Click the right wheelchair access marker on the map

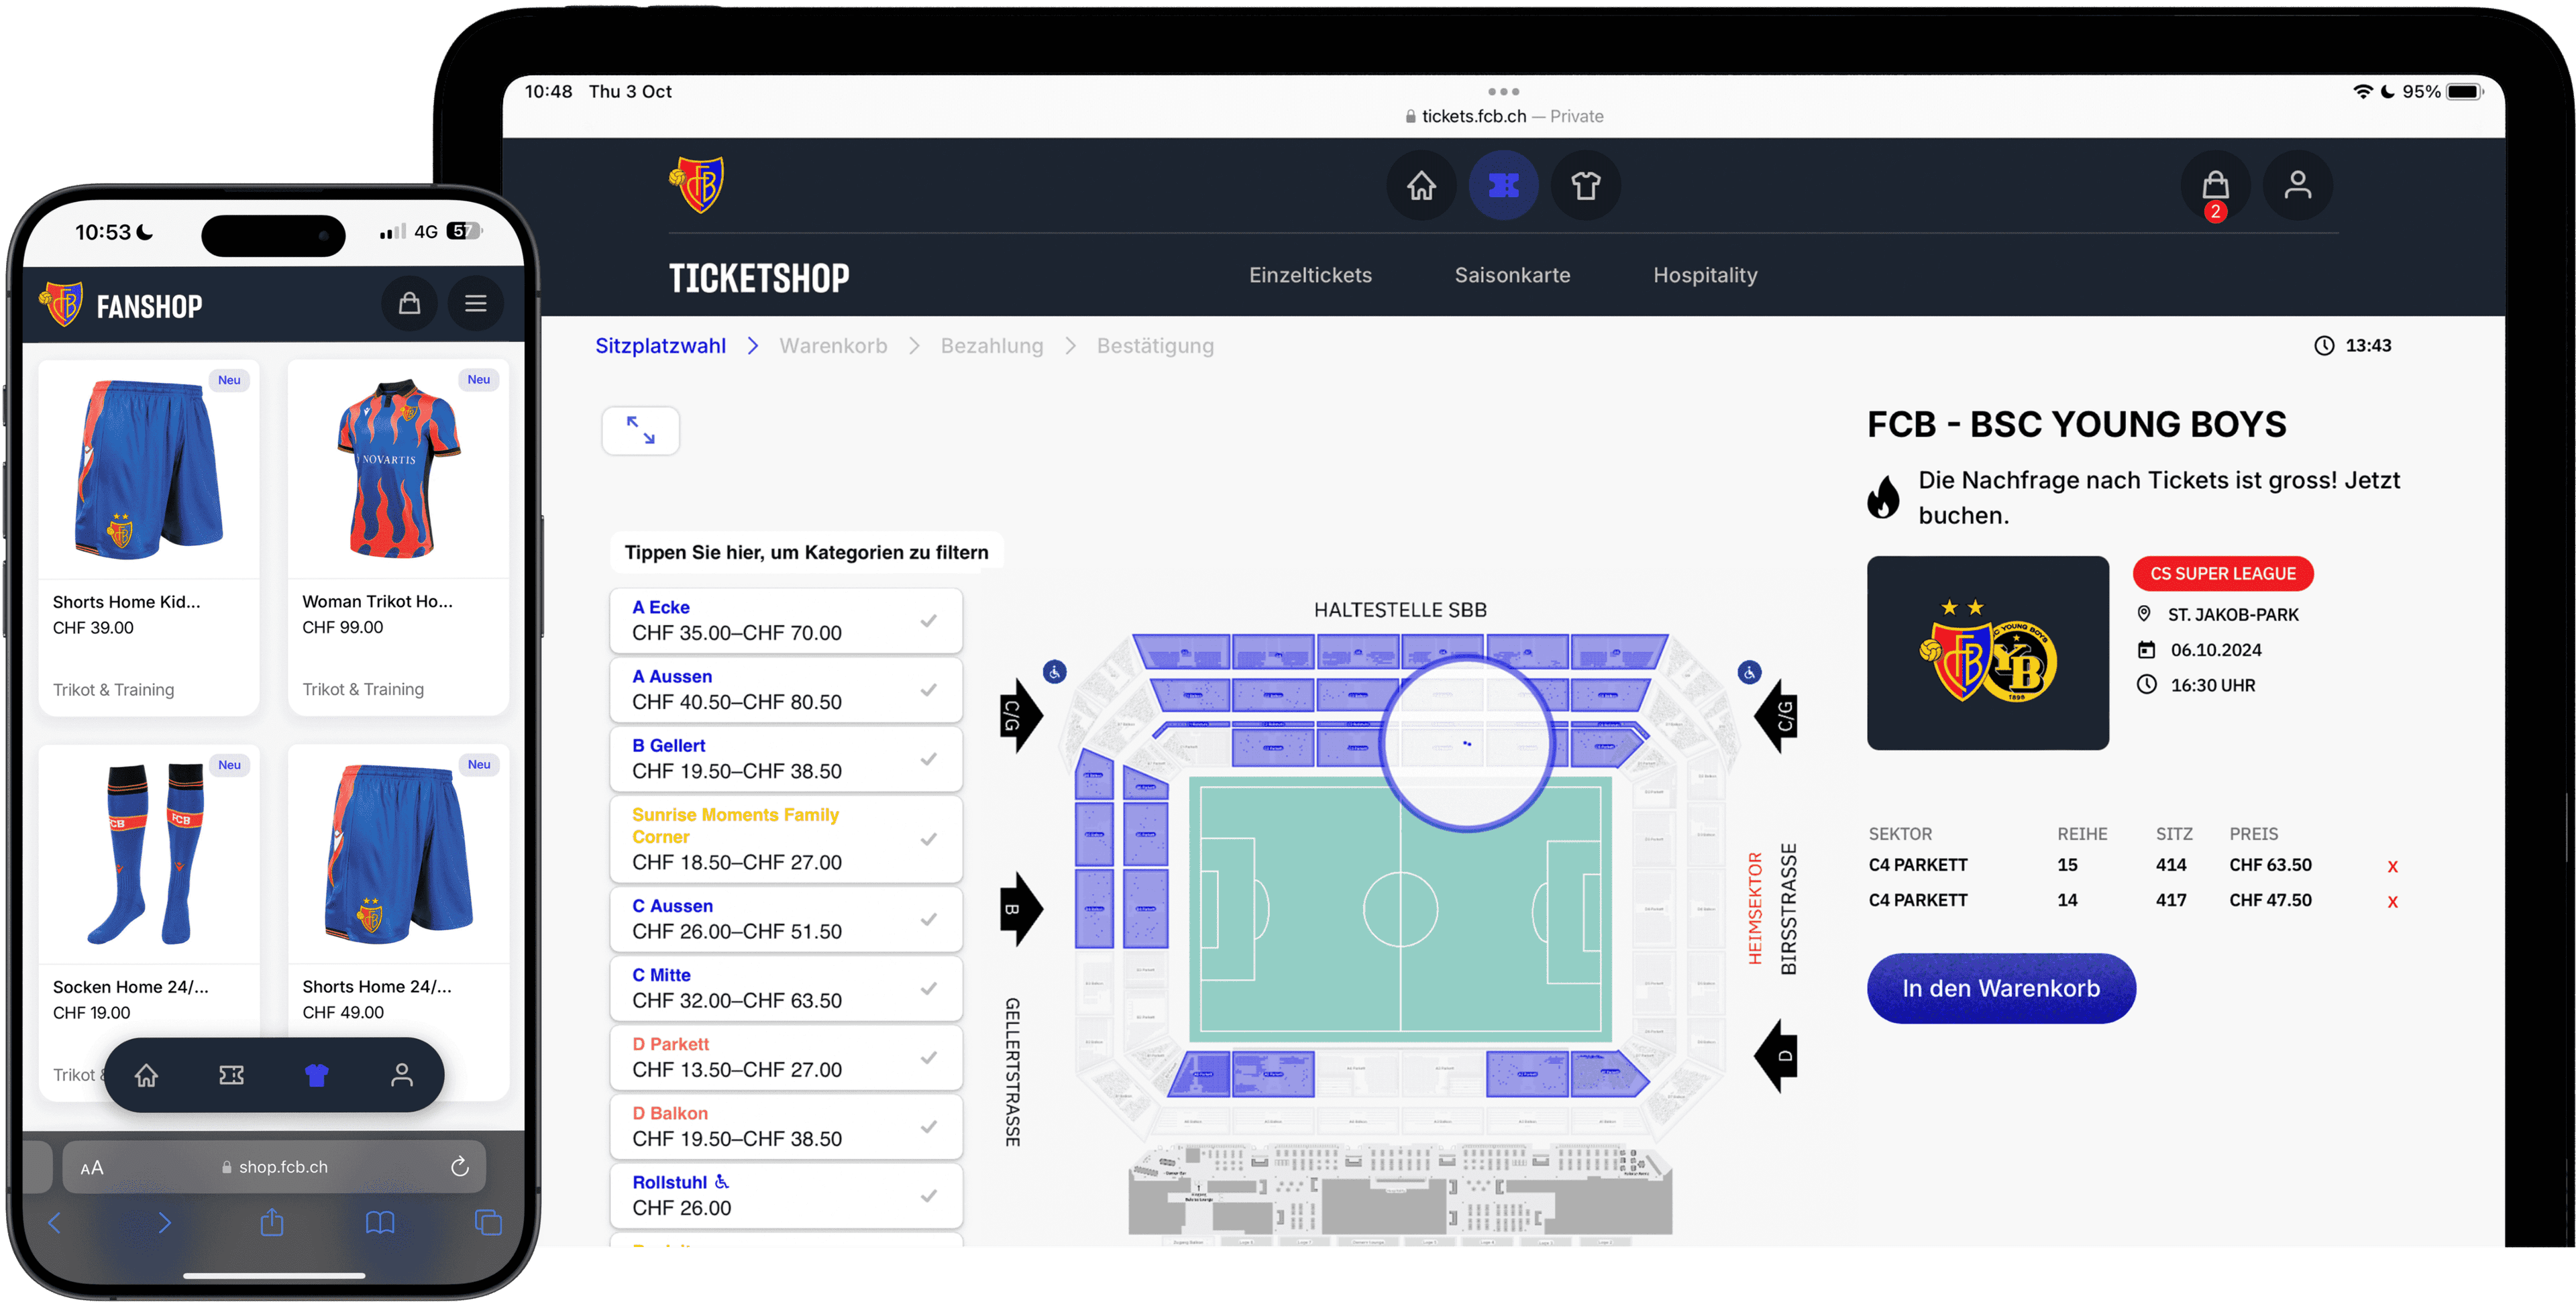[1749, 672]
